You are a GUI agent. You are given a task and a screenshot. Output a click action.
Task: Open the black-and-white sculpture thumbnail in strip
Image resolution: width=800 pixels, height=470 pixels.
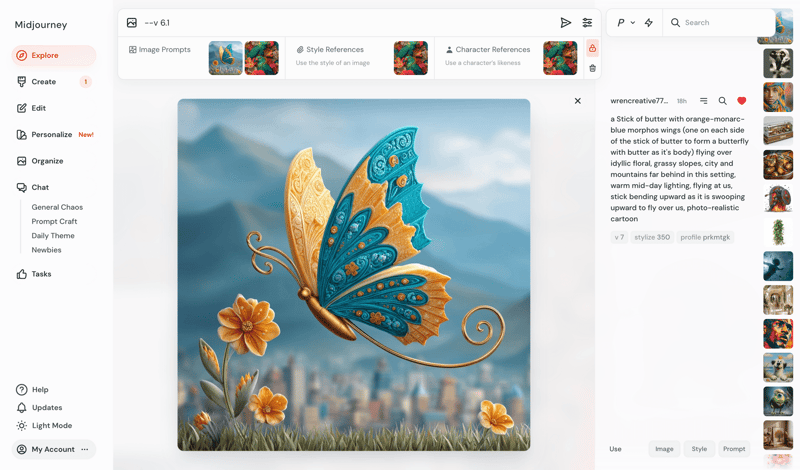tap(778, 63)
